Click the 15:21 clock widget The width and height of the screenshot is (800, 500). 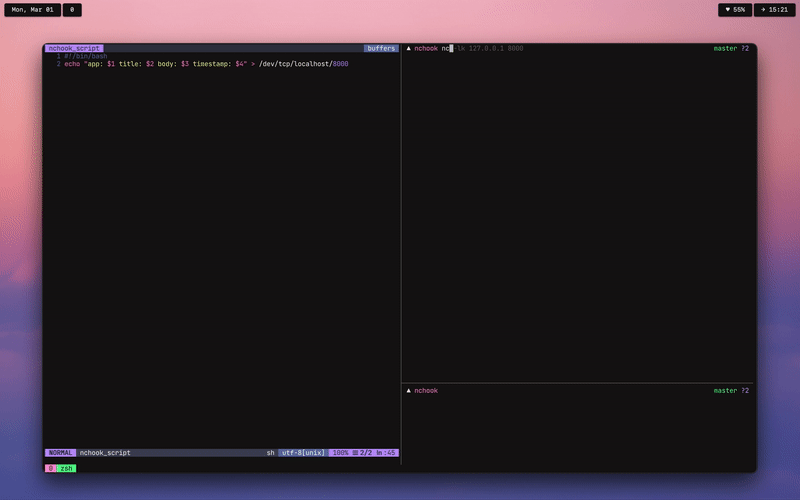774,10
